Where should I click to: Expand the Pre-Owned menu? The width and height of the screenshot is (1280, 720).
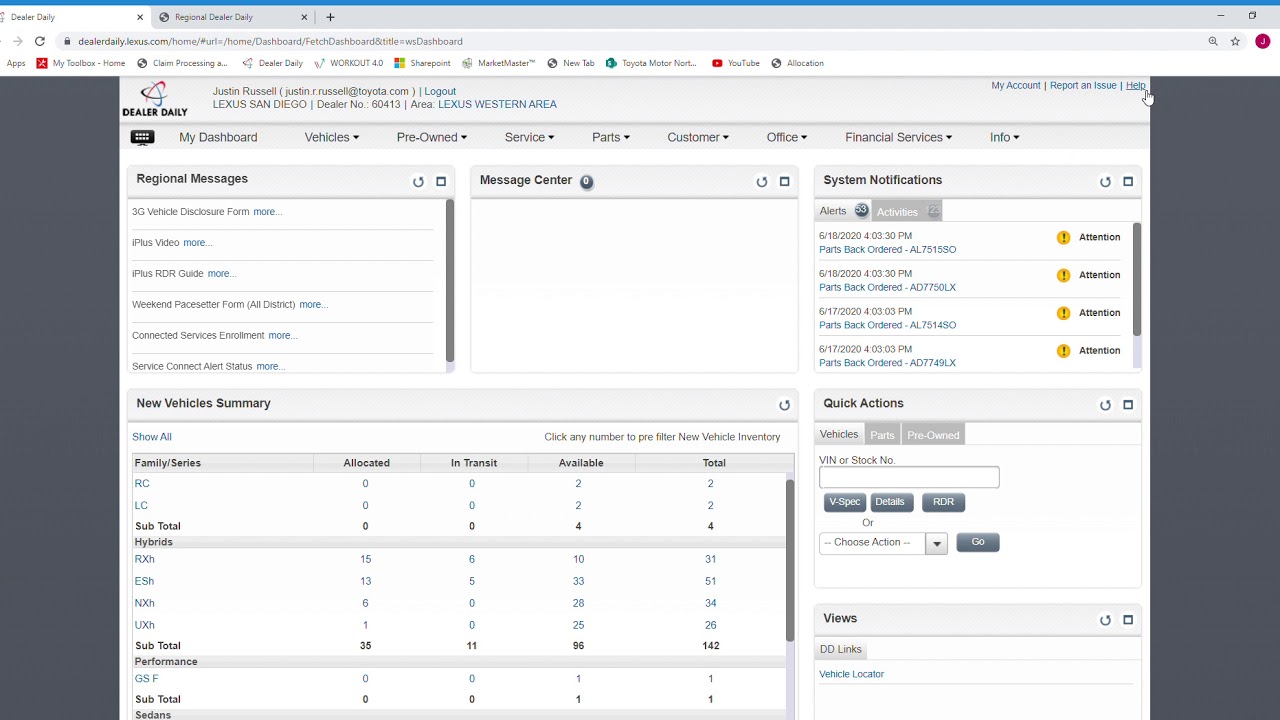point(432,137)
